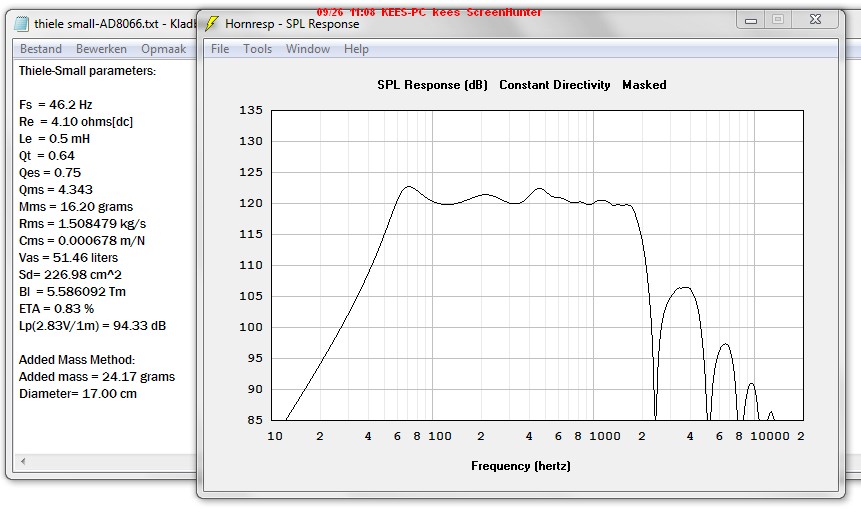This screenshot has width=861, height=513.
Task: Open the File menu in Hornresp
Action: pos(220,49)
